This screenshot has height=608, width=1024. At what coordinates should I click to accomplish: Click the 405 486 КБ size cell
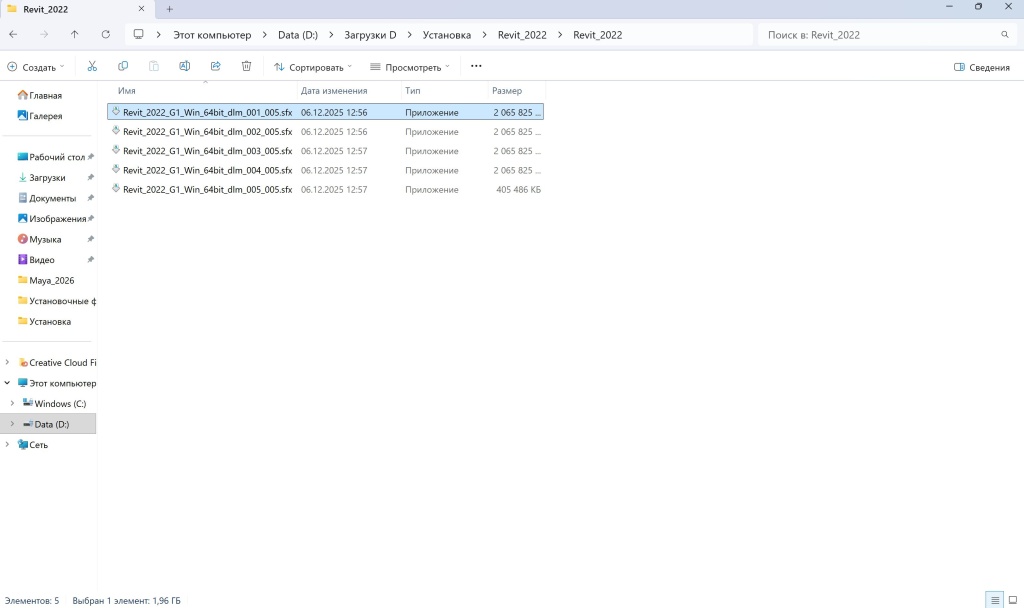(518, 190)
